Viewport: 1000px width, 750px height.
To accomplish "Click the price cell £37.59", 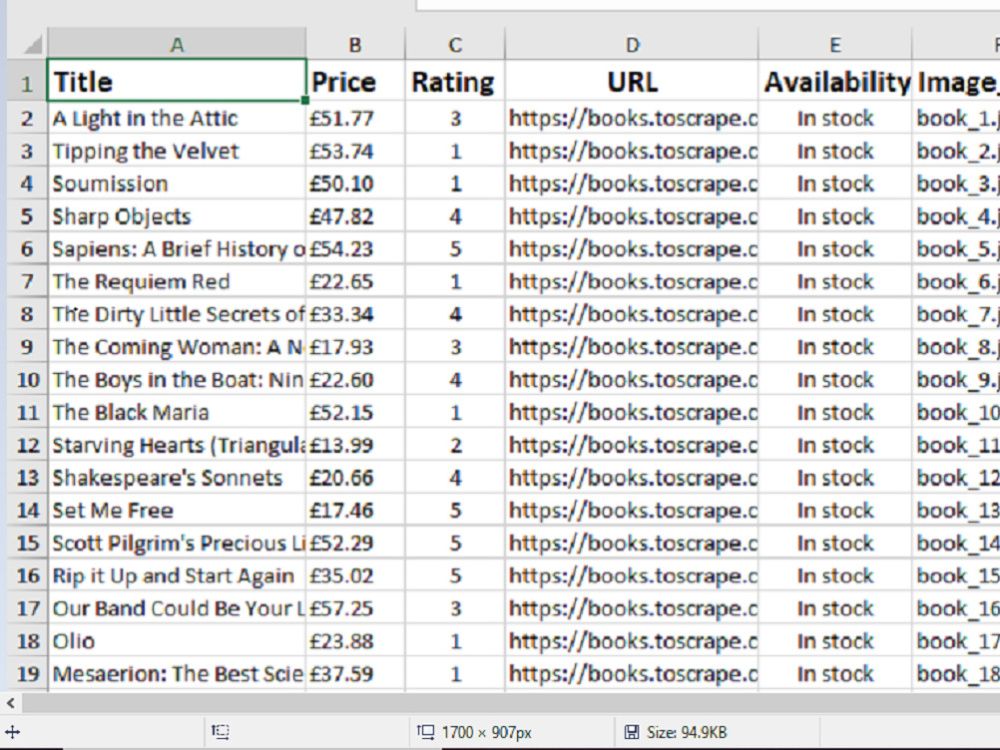I will [x=355, y=673].
